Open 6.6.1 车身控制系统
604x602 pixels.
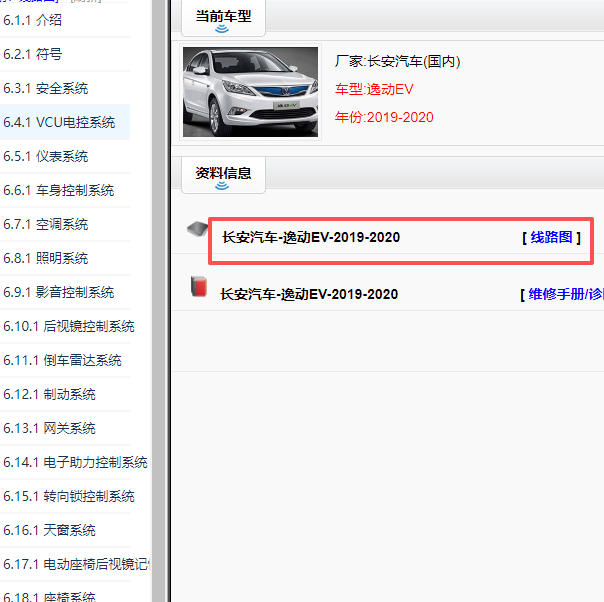coord(59,190)
